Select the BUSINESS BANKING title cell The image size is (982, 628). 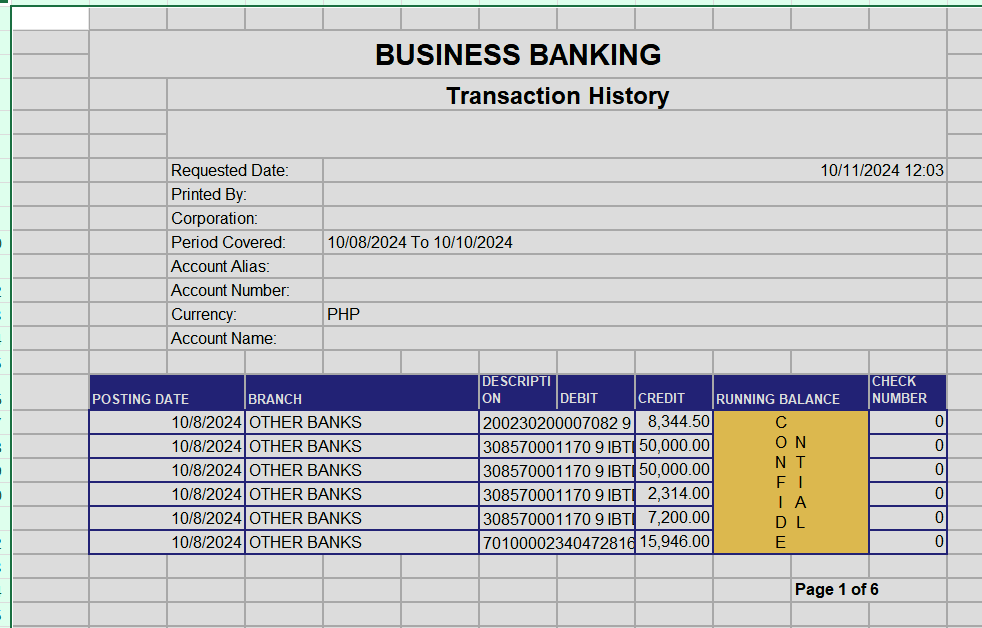[518, 54]
